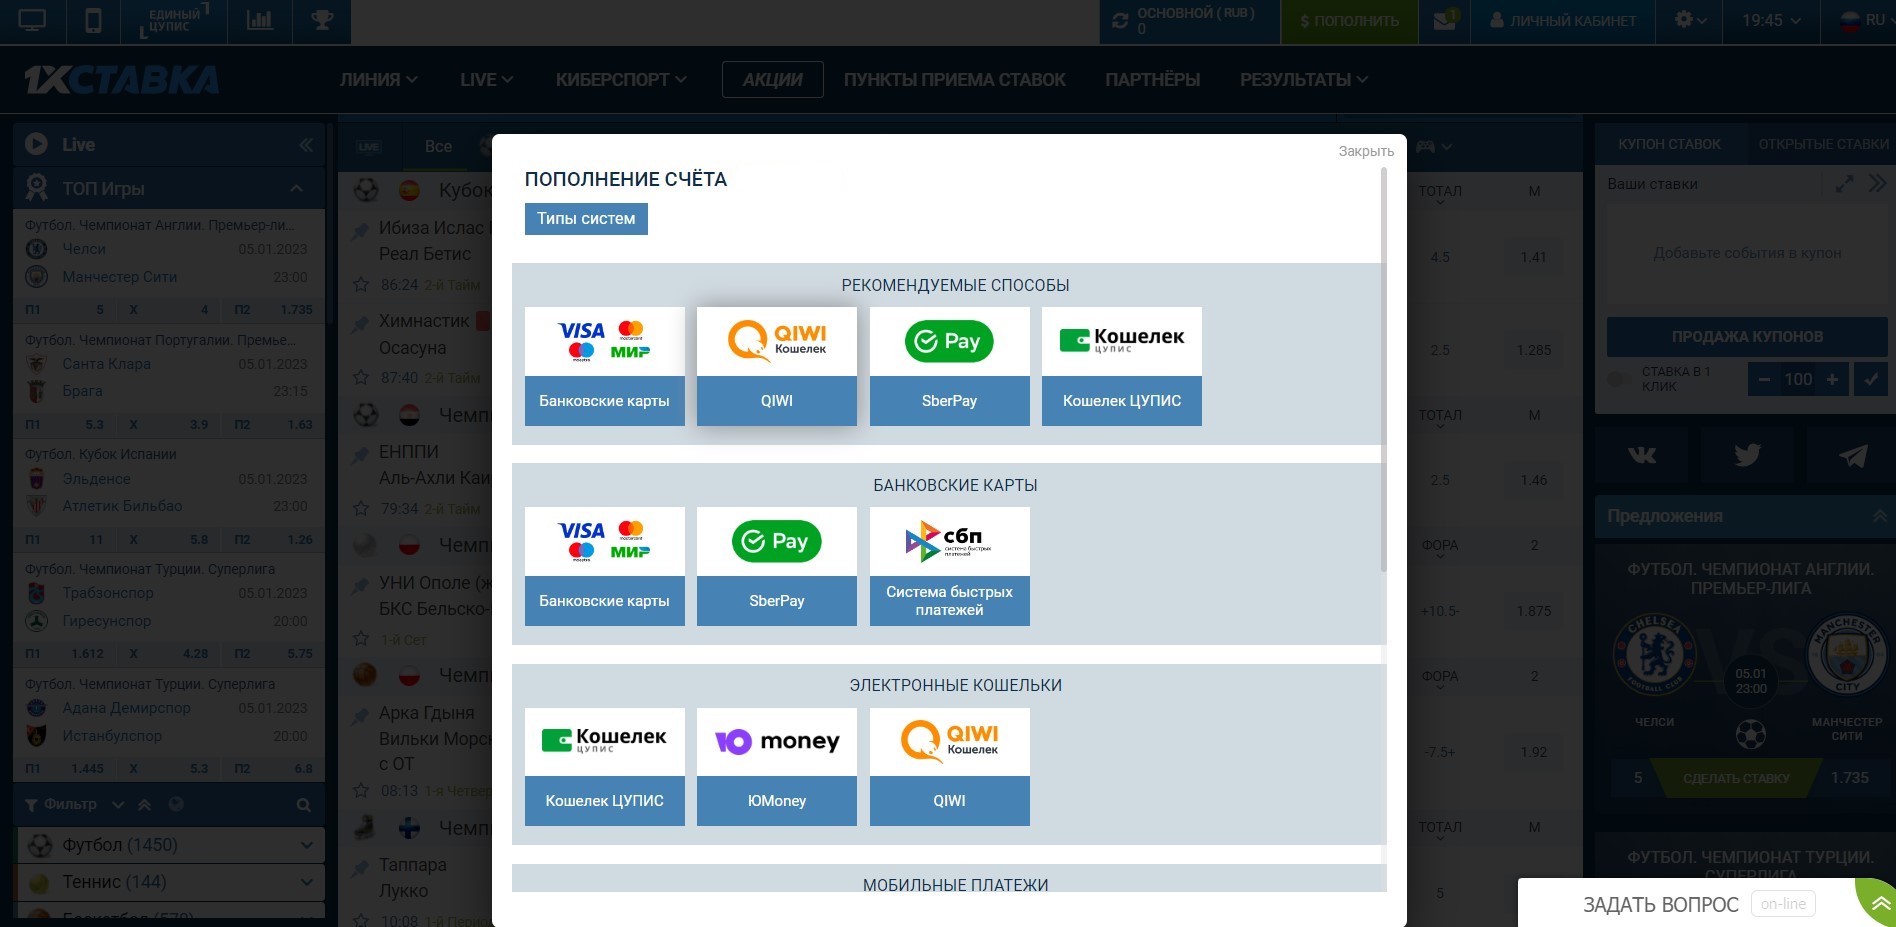Decrease one-click stake with minus

[1764, 380]
